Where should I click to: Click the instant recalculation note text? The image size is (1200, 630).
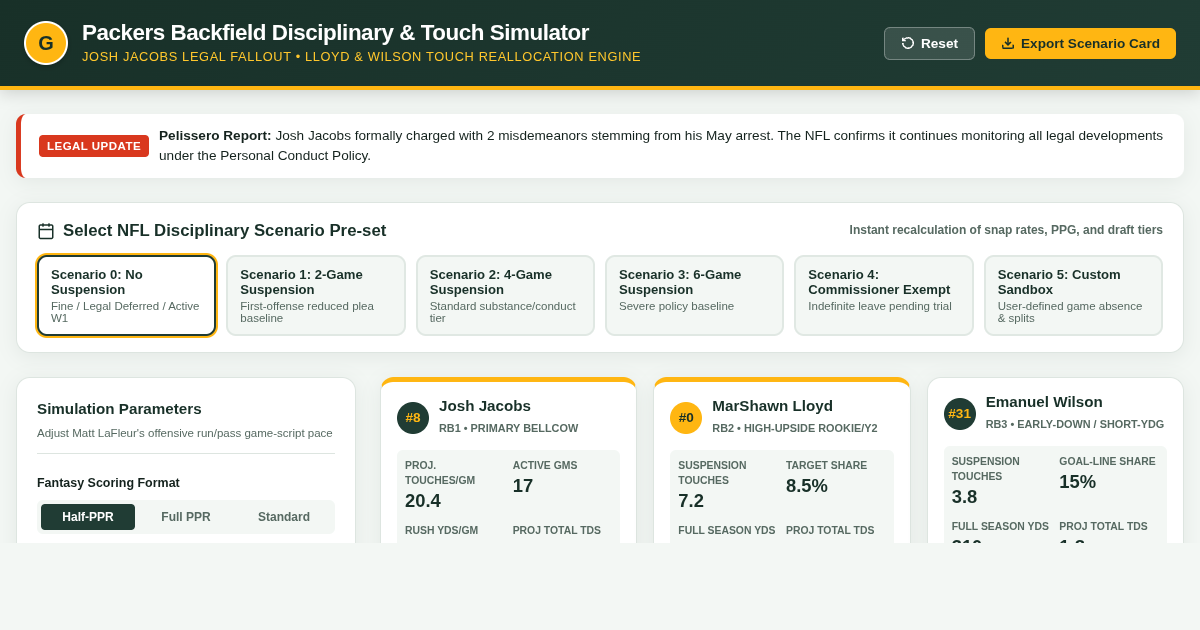(x=1006, y=230)
